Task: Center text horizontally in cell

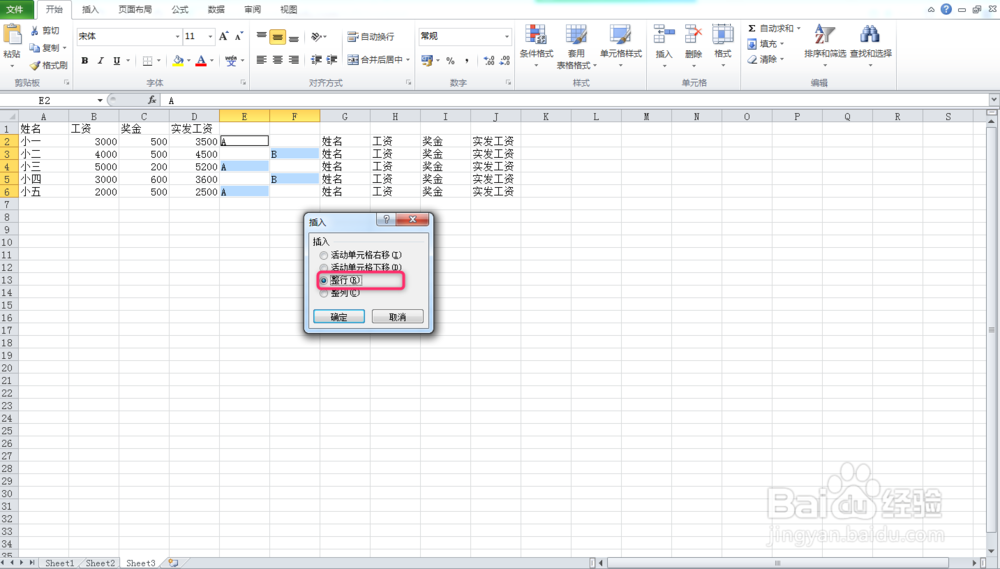Action: tap(277, 60)
